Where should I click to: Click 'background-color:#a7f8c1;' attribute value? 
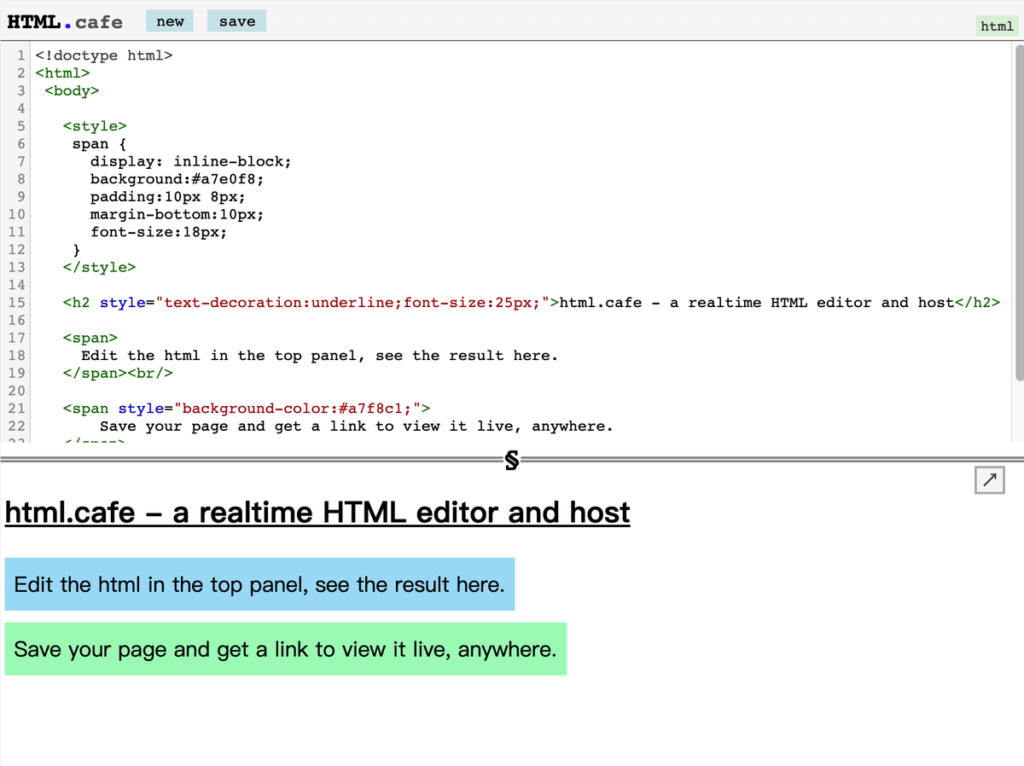[x=297, y=408]
